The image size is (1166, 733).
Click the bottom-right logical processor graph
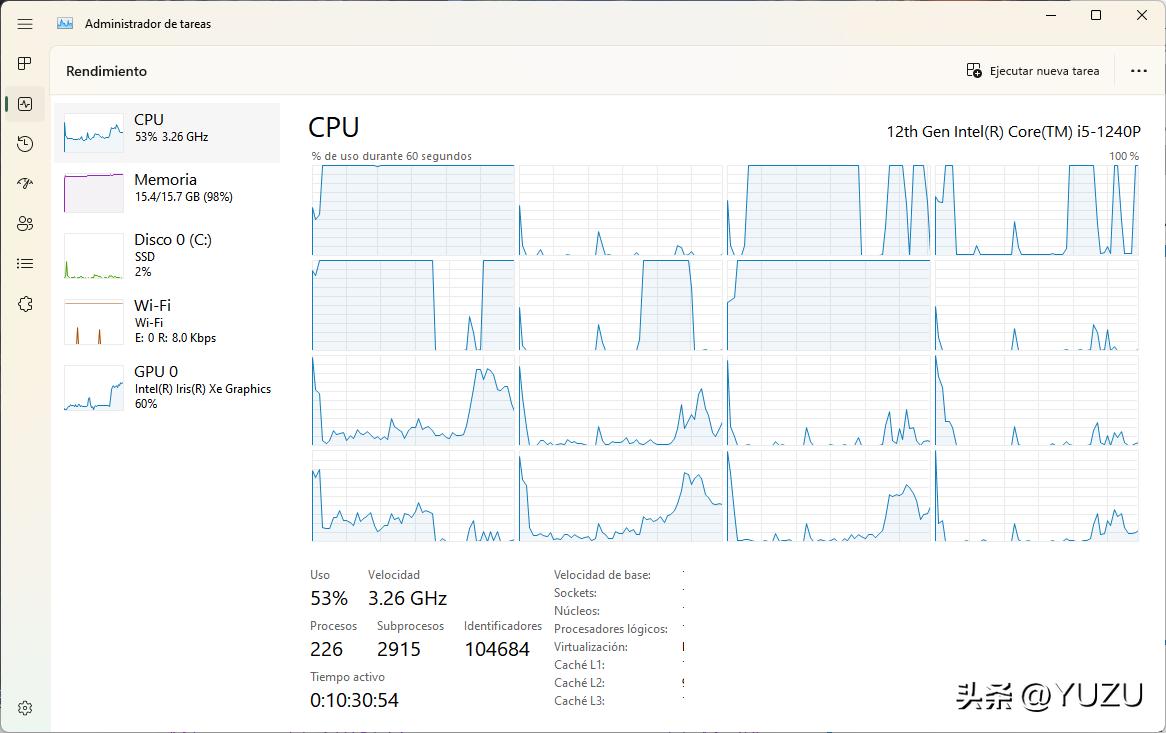pyautogui.click(x=1036, y=496)
